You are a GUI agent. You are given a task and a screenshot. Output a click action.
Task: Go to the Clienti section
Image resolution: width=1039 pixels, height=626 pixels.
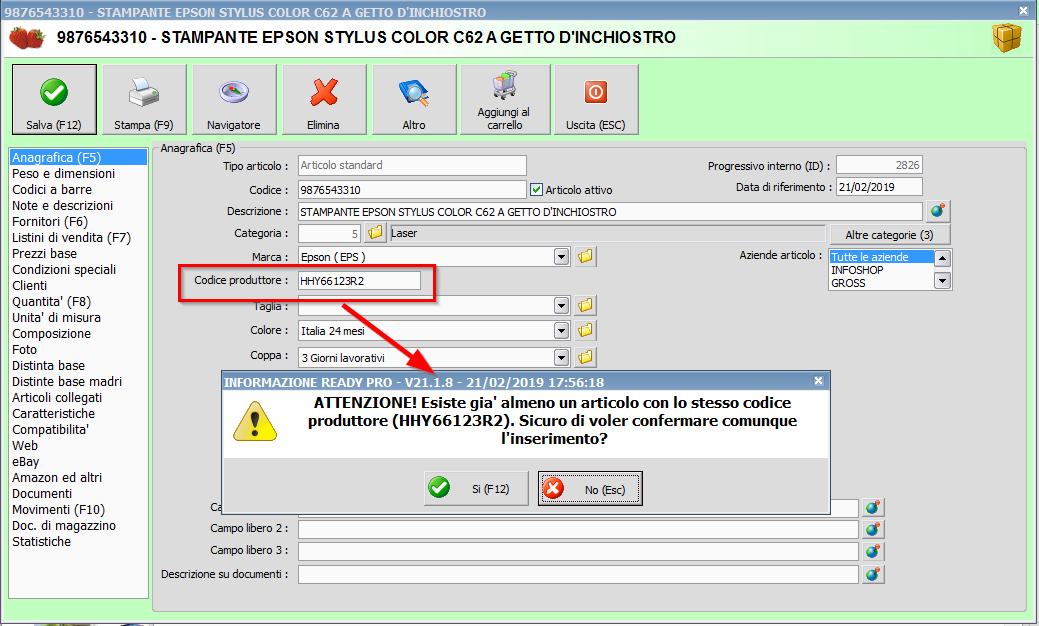[30, 286]
